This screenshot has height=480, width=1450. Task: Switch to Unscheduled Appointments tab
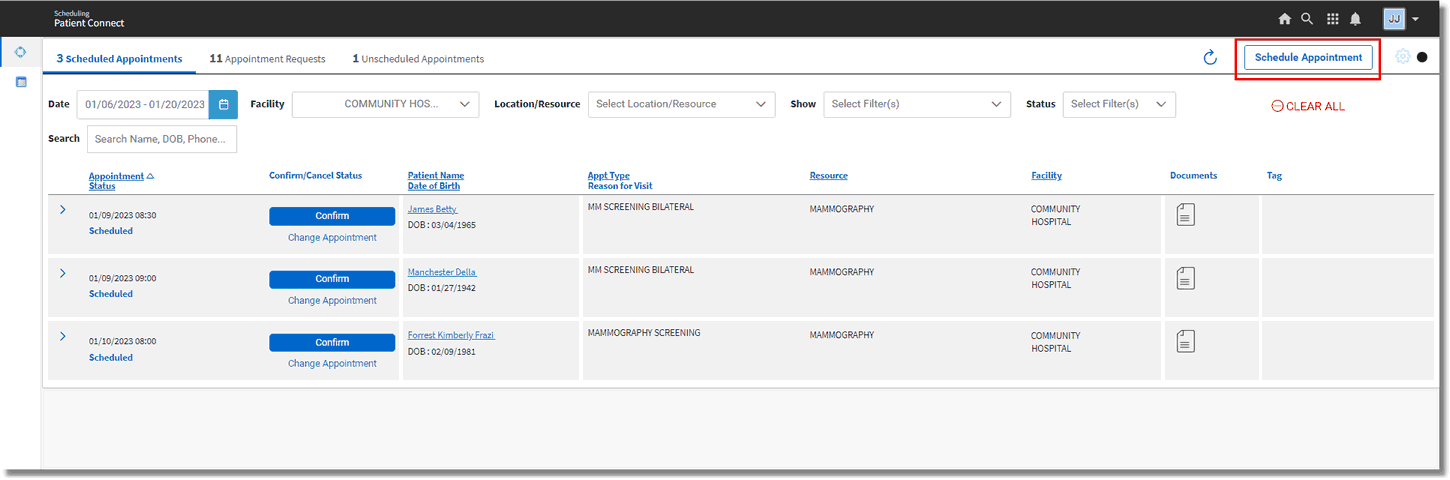[418, 59]
